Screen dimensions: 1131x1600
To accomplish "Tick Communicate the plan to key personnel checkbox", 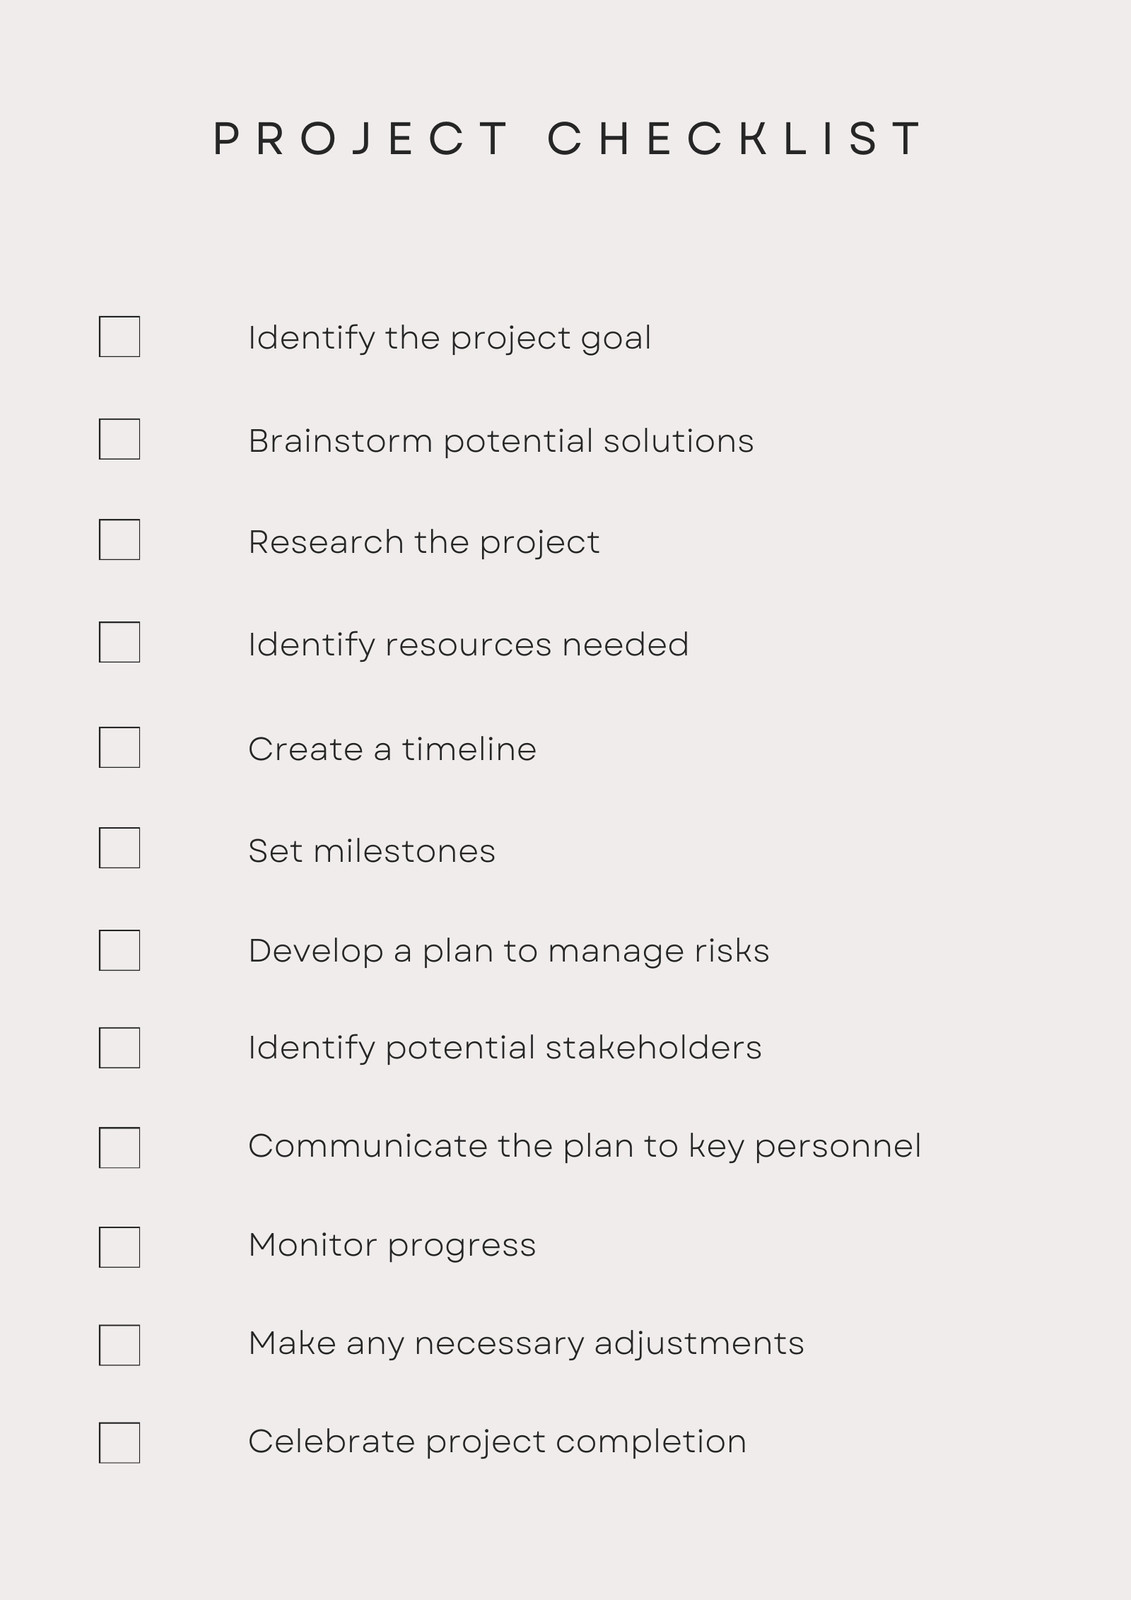I will (119, 1148).
